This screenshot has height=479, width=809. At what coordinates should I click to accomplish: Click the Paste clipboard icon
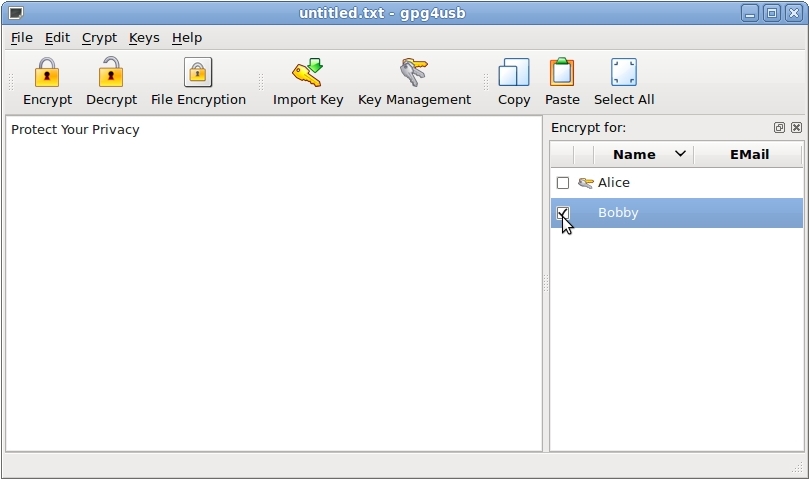562,72
